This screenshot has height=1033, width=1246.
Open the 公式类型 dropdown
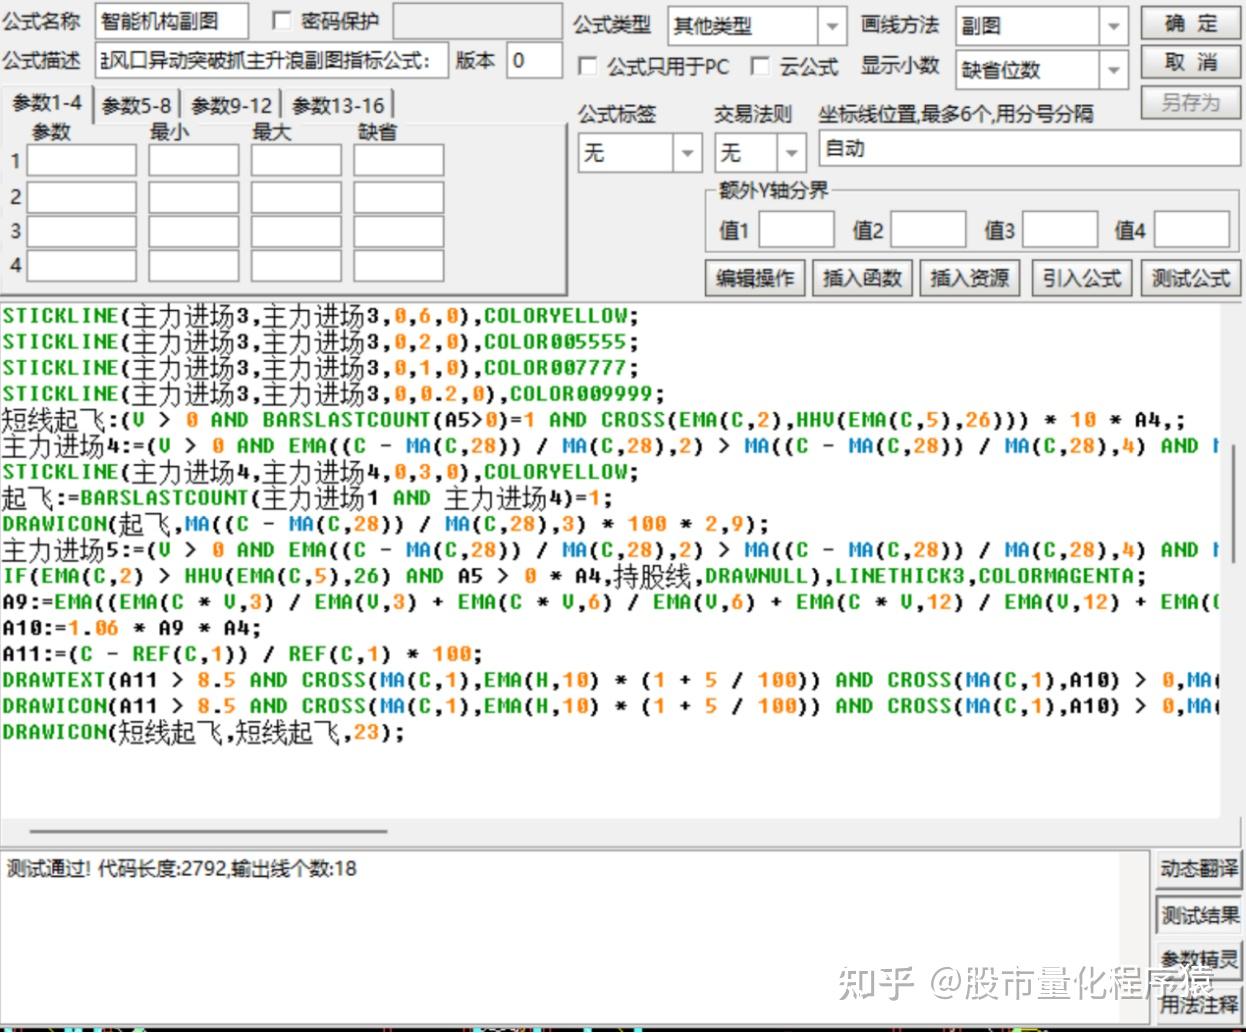[x=757, y=26]
